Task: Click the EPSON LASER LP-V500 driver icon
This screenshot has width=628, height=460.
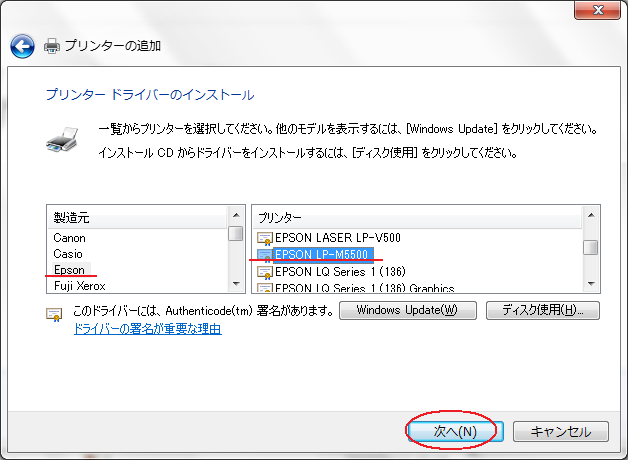Action: tap(265, 238)
